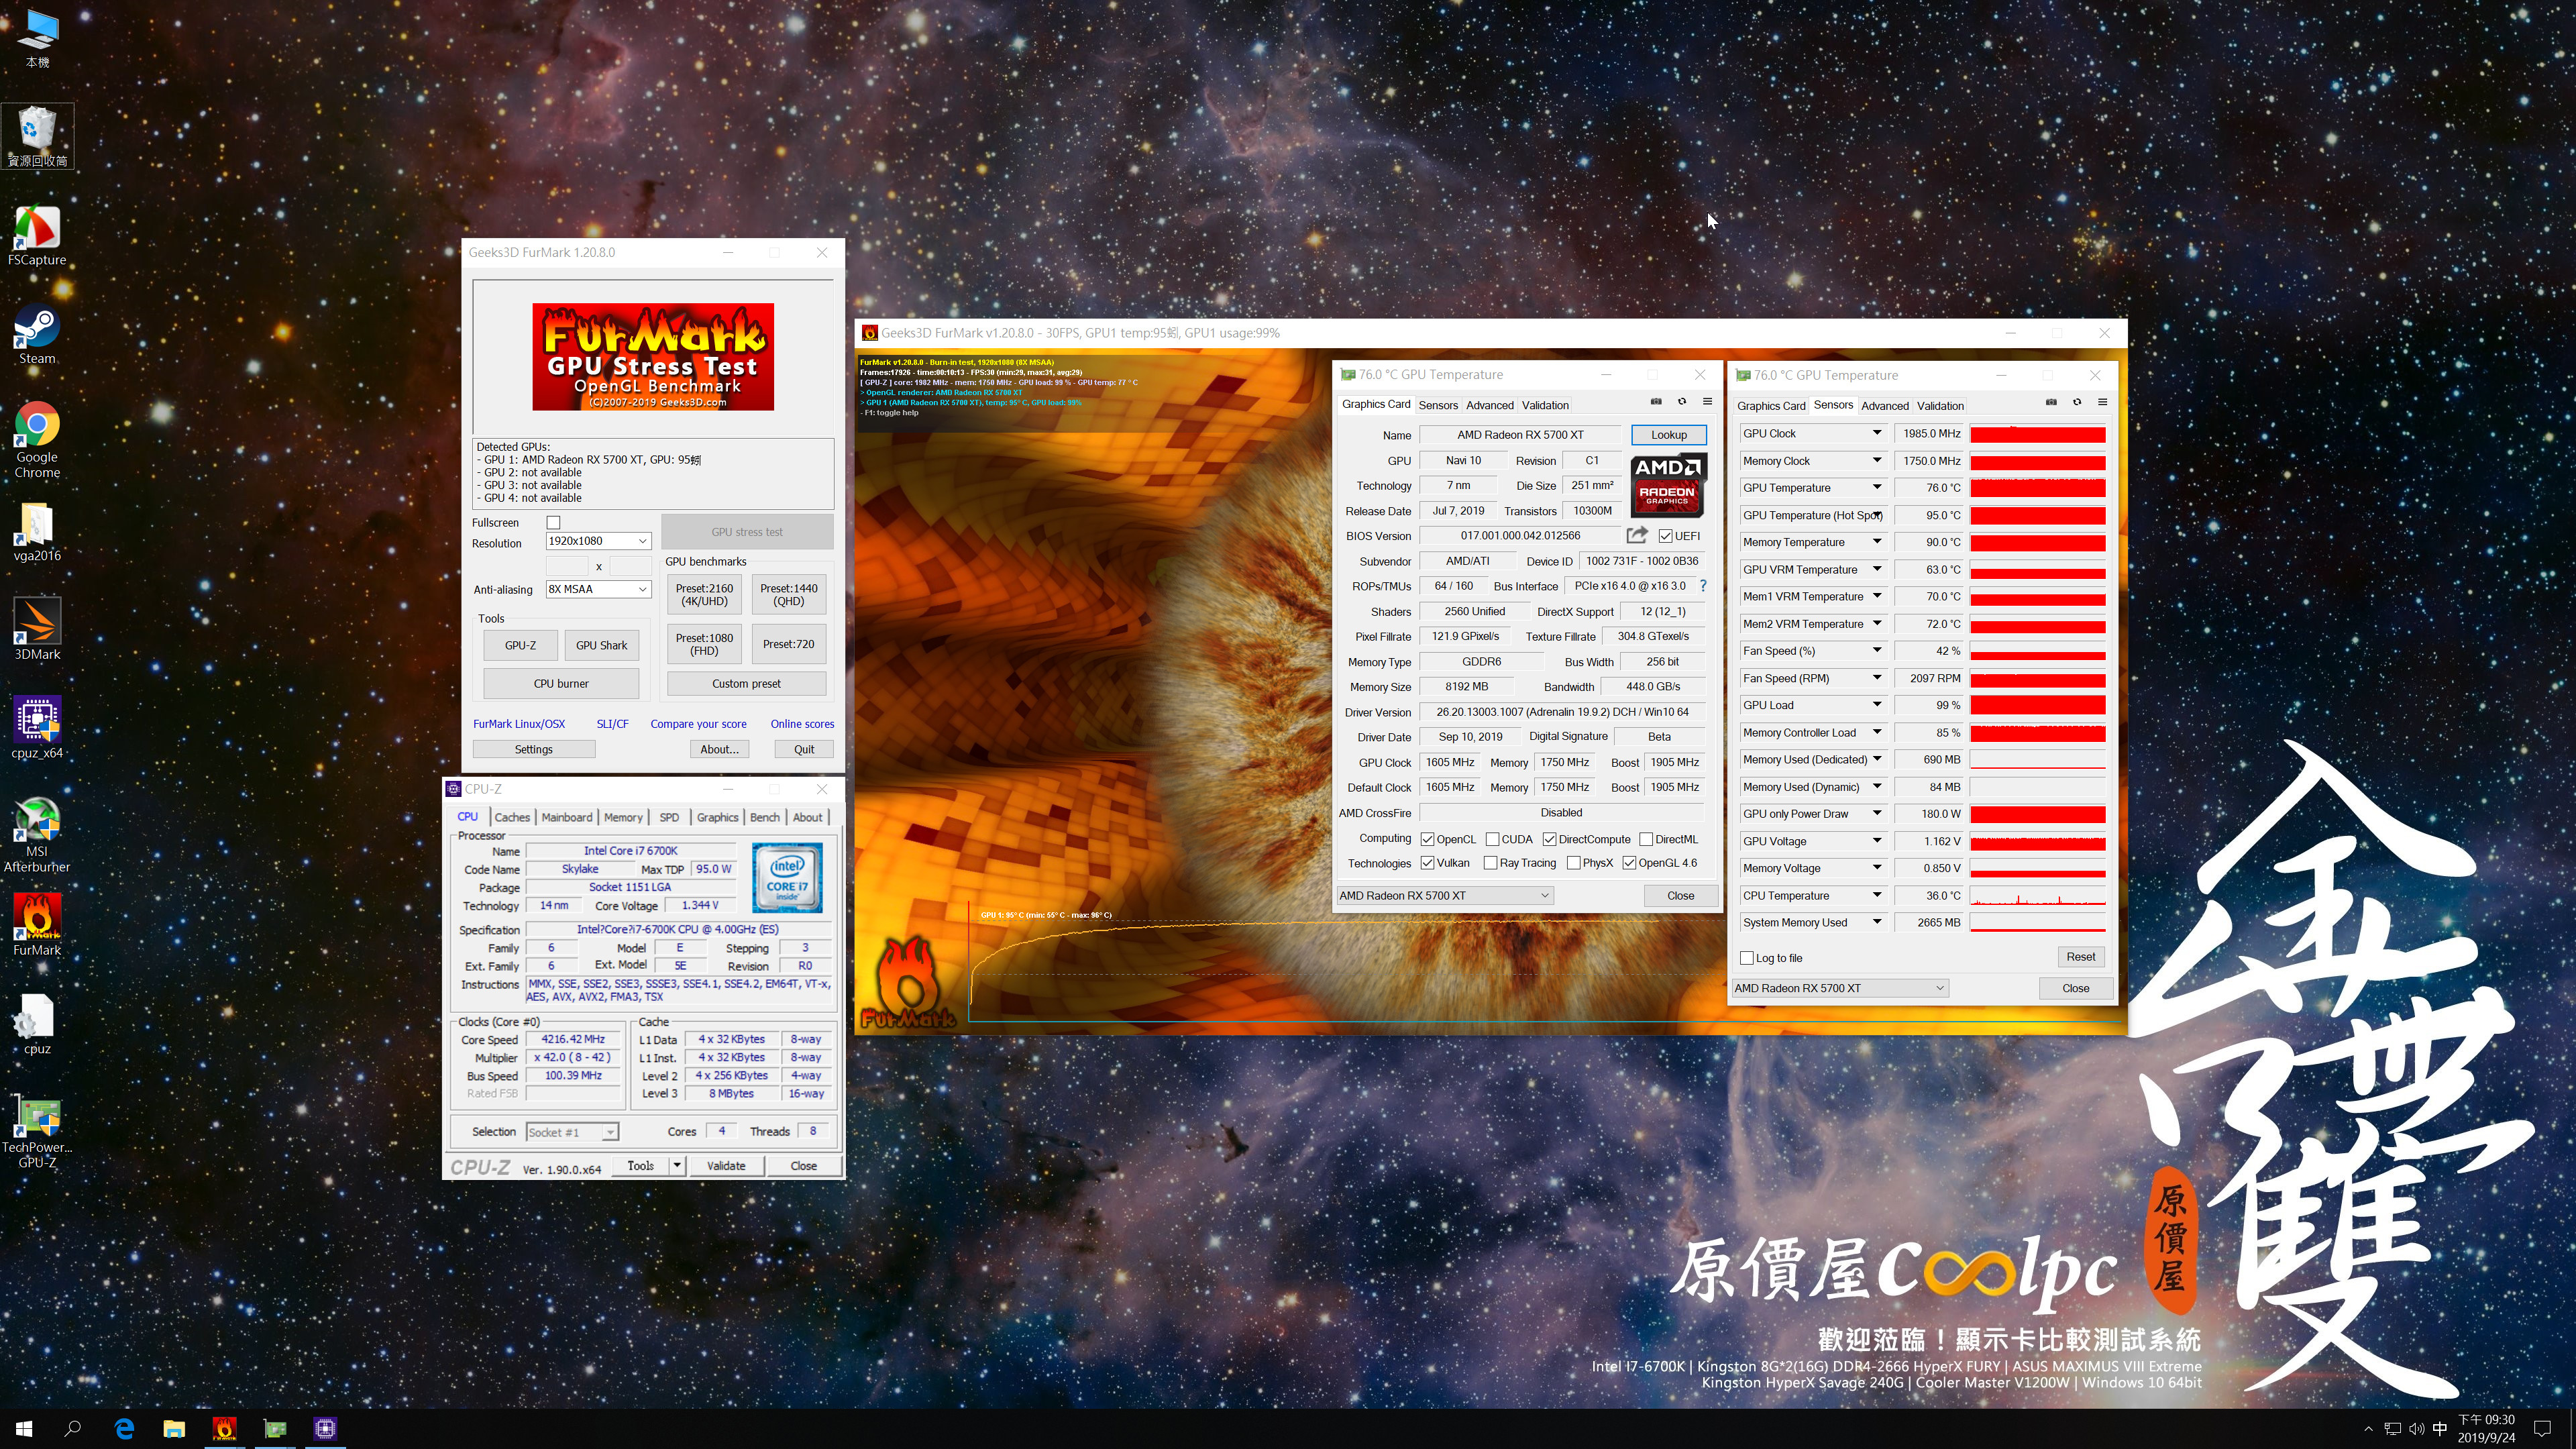Click the Bus Interface question mark in GPU-Z
This screenshot has height=1449, width=2576.
[x=1703, y=586]
